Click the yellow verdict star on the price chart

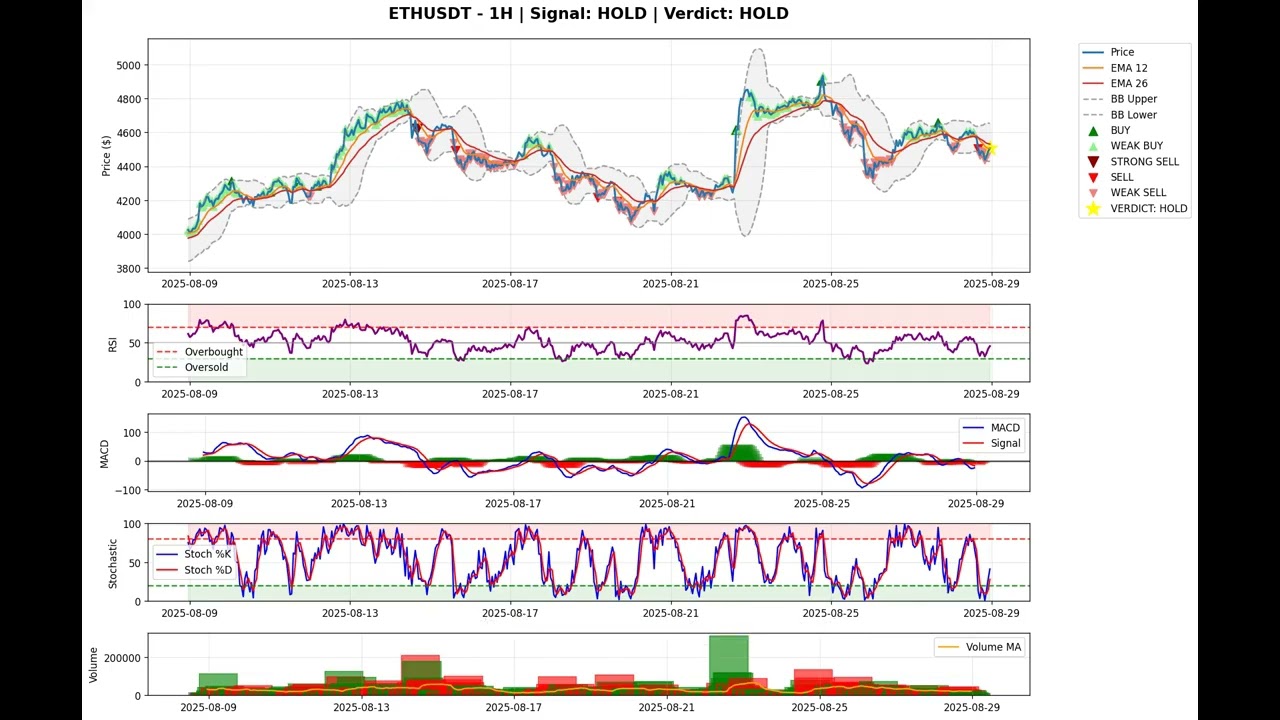(990, 149)
